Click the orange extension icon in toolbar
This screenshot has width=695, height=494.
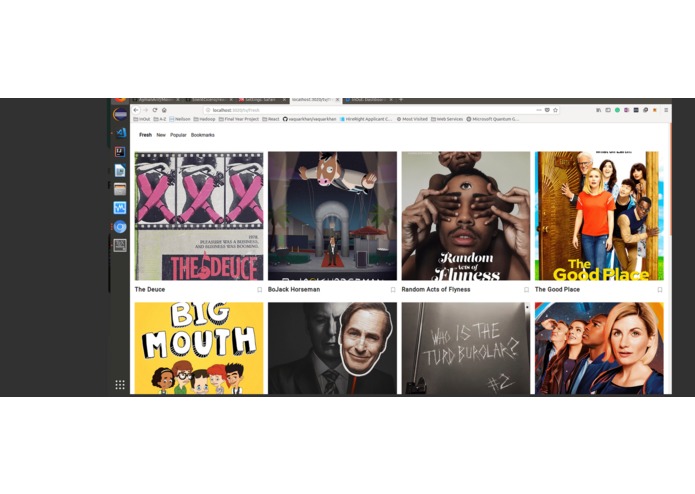click(x=655, y=110)
